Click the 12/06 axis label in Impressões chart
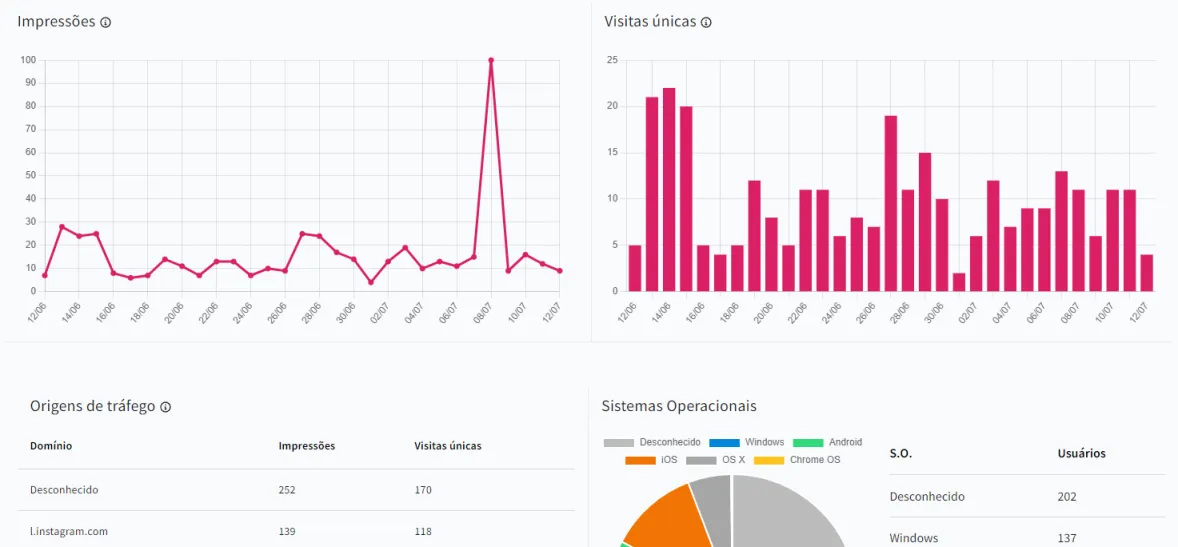Image resolution: width=1178 pixels, height=547 pixels. (x=35, y=311)
